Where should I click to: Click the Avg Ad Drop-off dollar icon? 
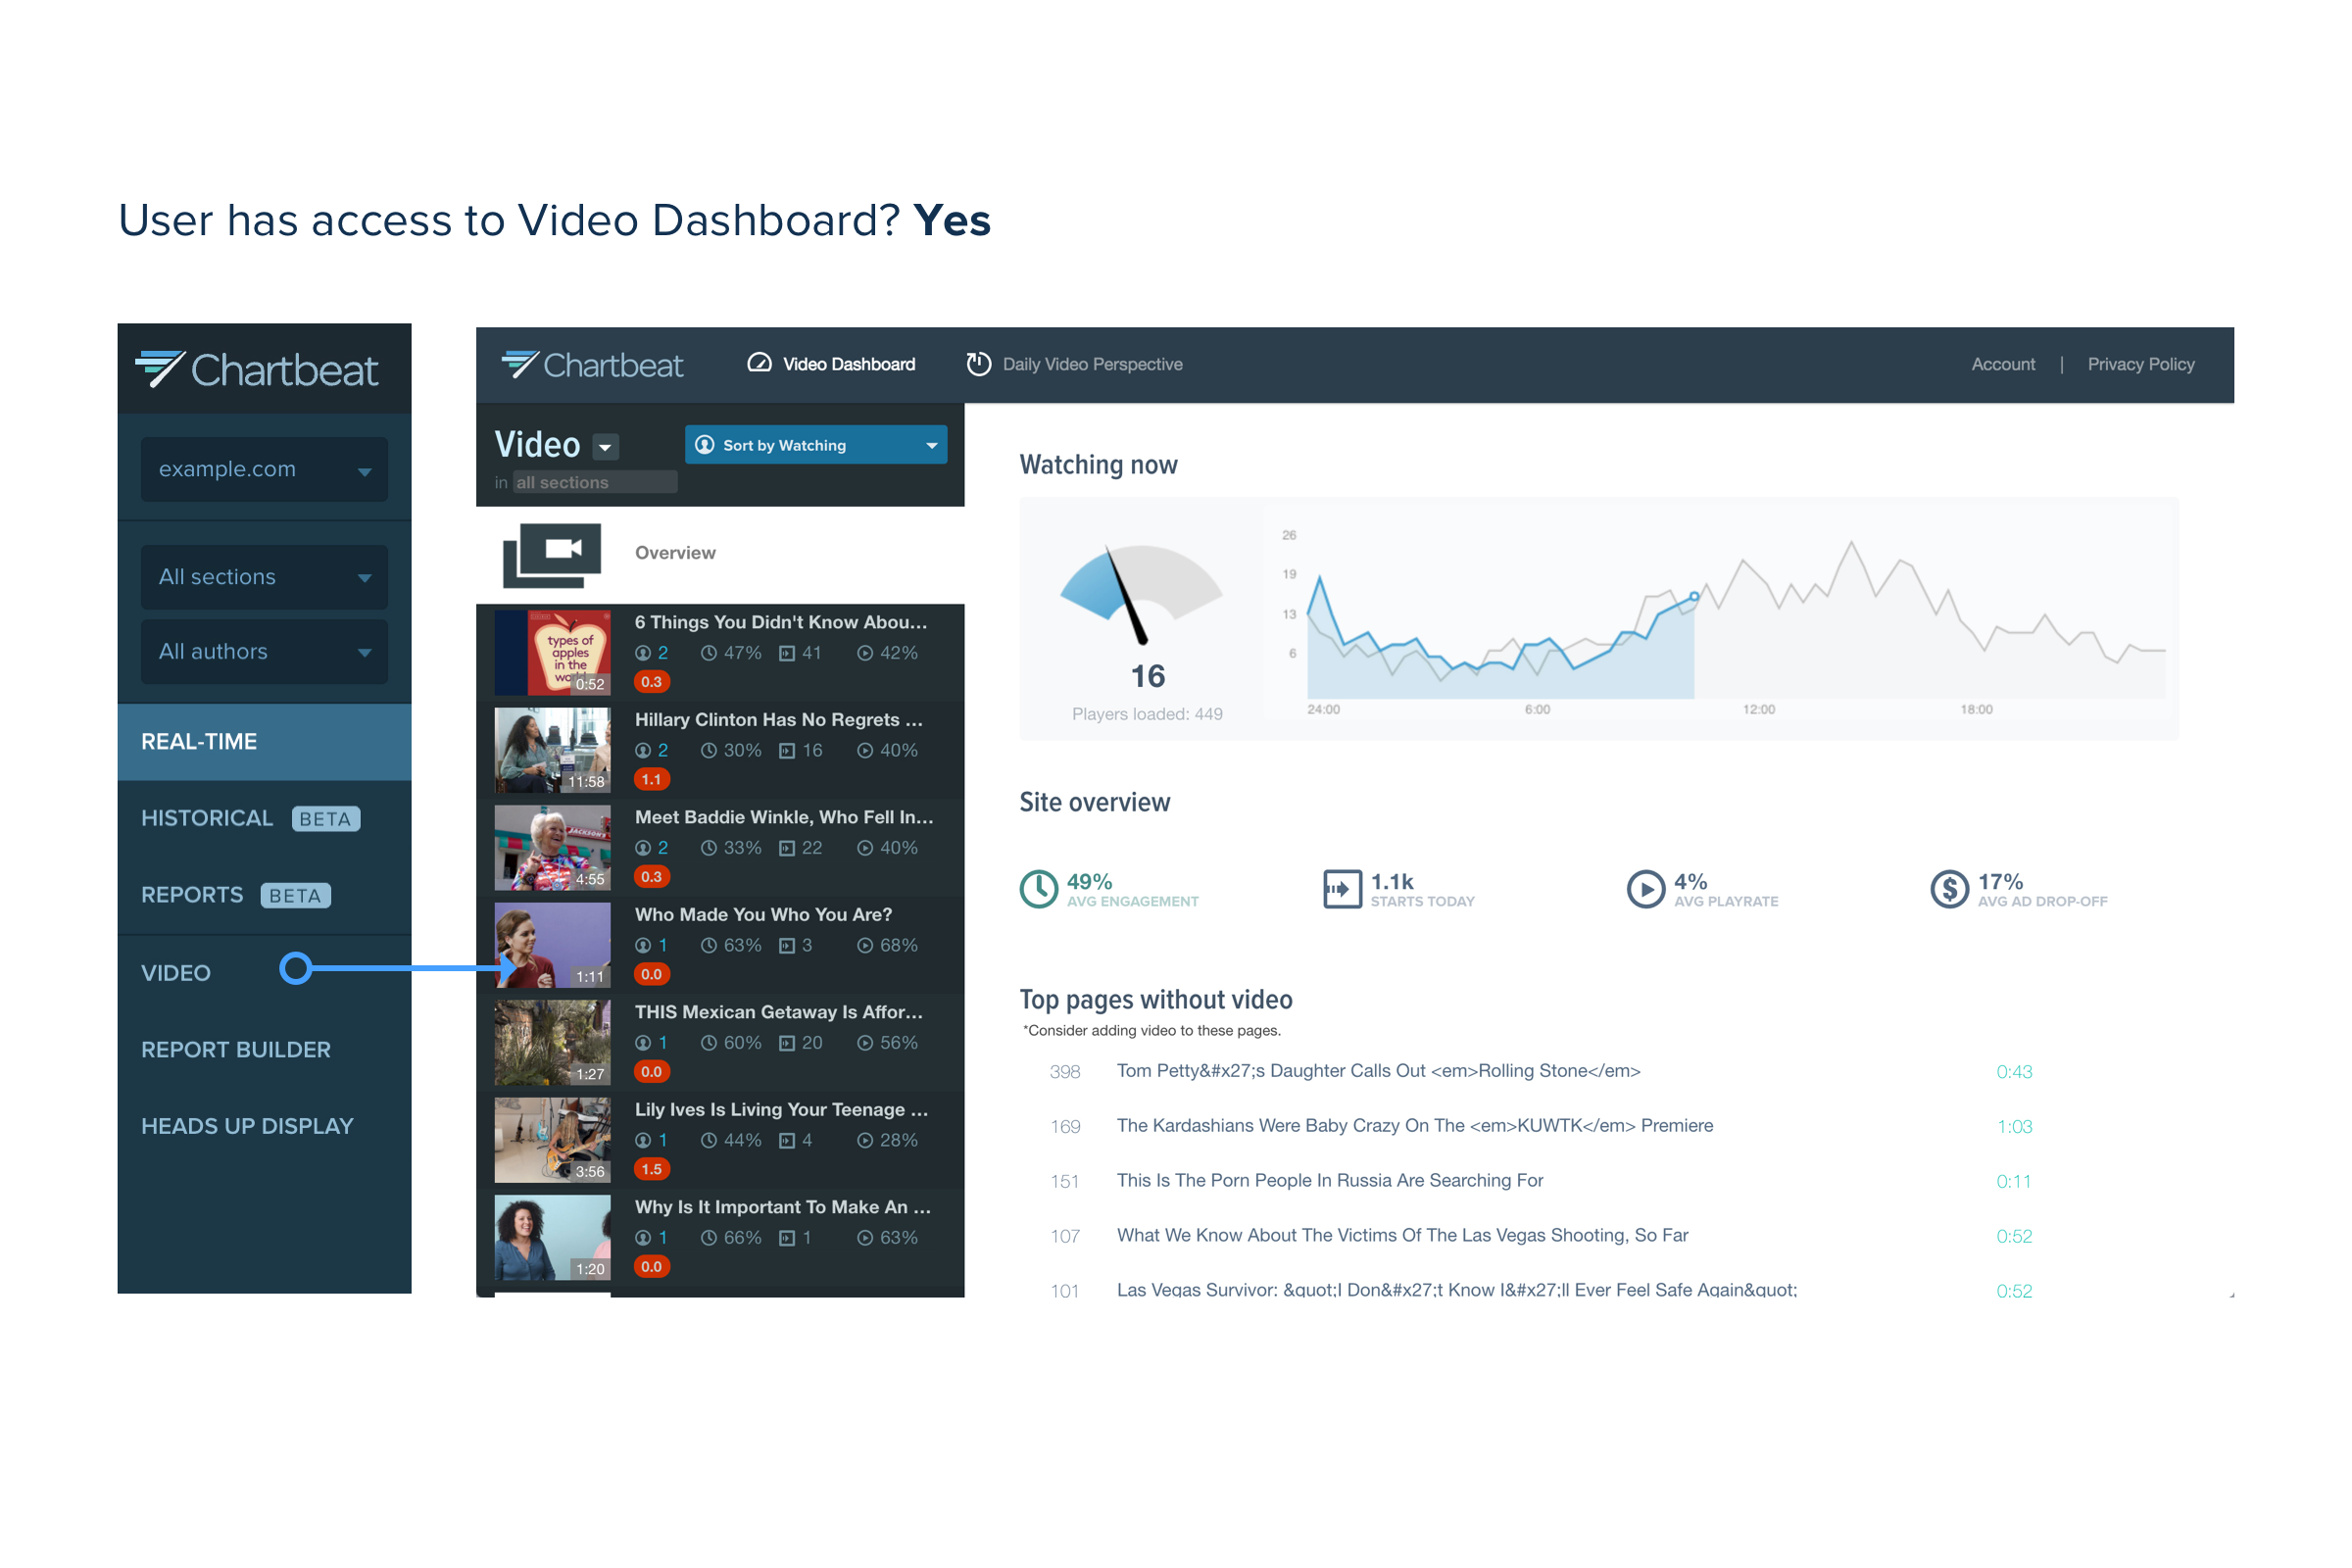(x=1949, y=889)
